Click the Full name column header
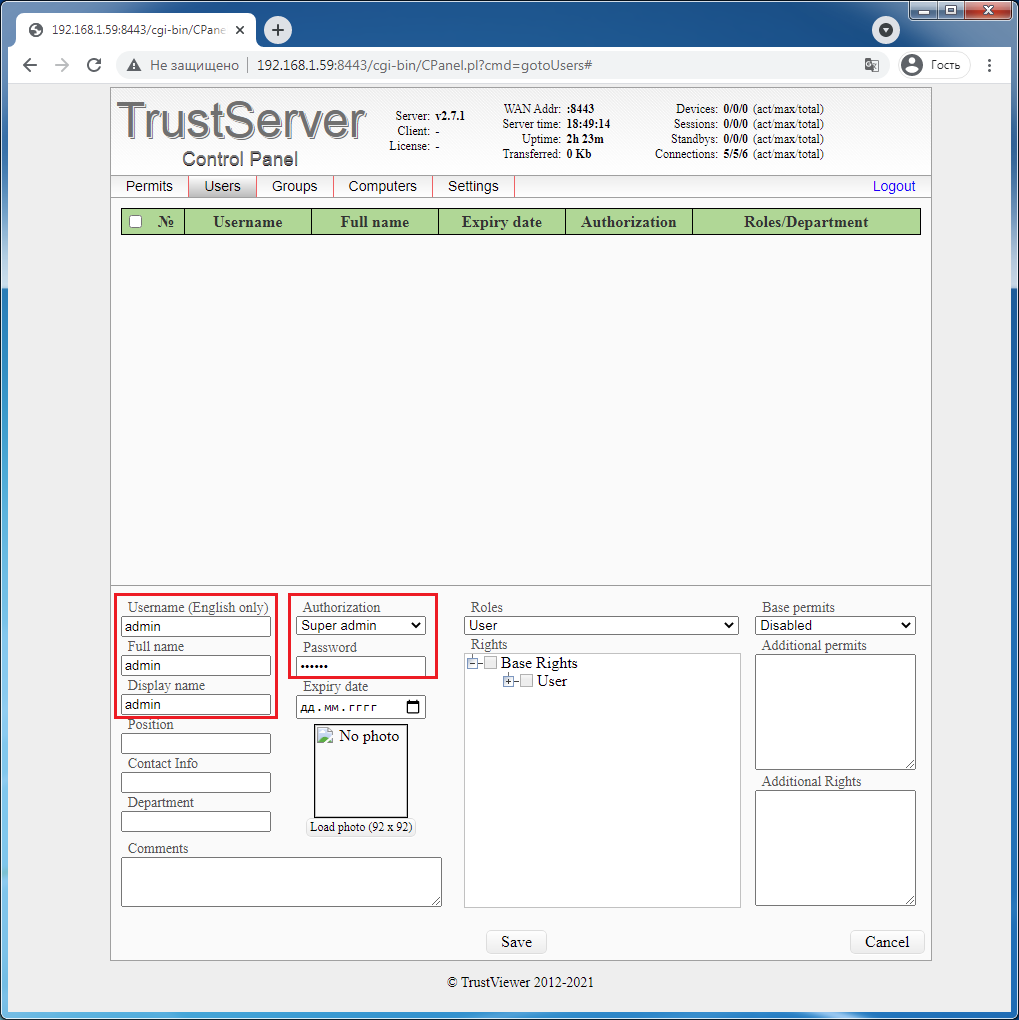The width and height of the screenshot is (1019, 1020). (x=375, y=222)
